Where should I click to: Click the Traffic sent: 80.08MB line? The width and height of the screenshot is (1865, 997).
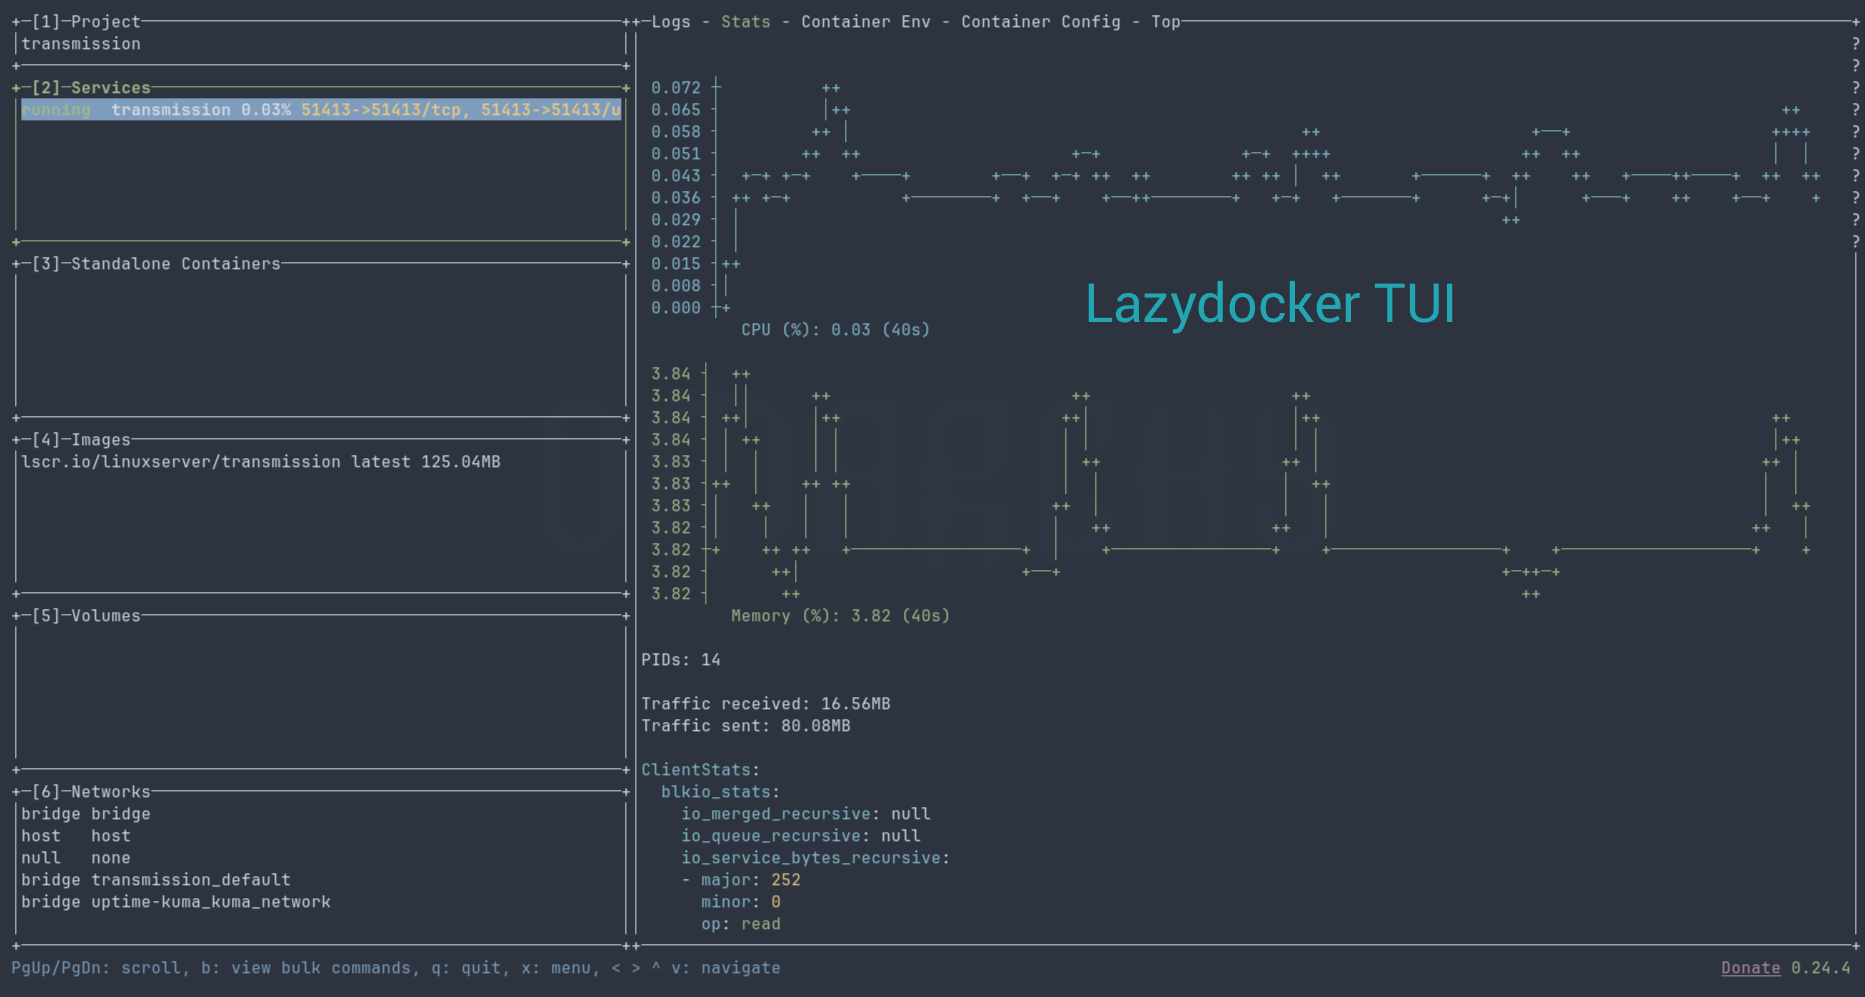[746, 726]
